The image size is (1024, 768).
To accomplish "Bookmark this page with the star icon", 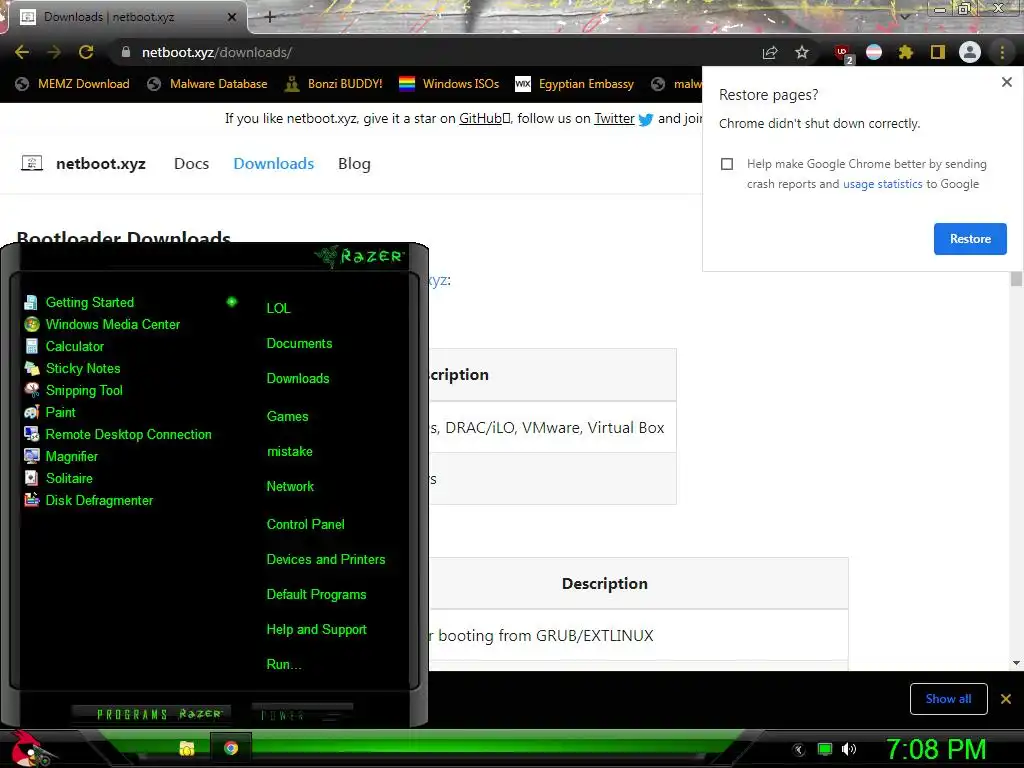I will [x=802, y=52].
